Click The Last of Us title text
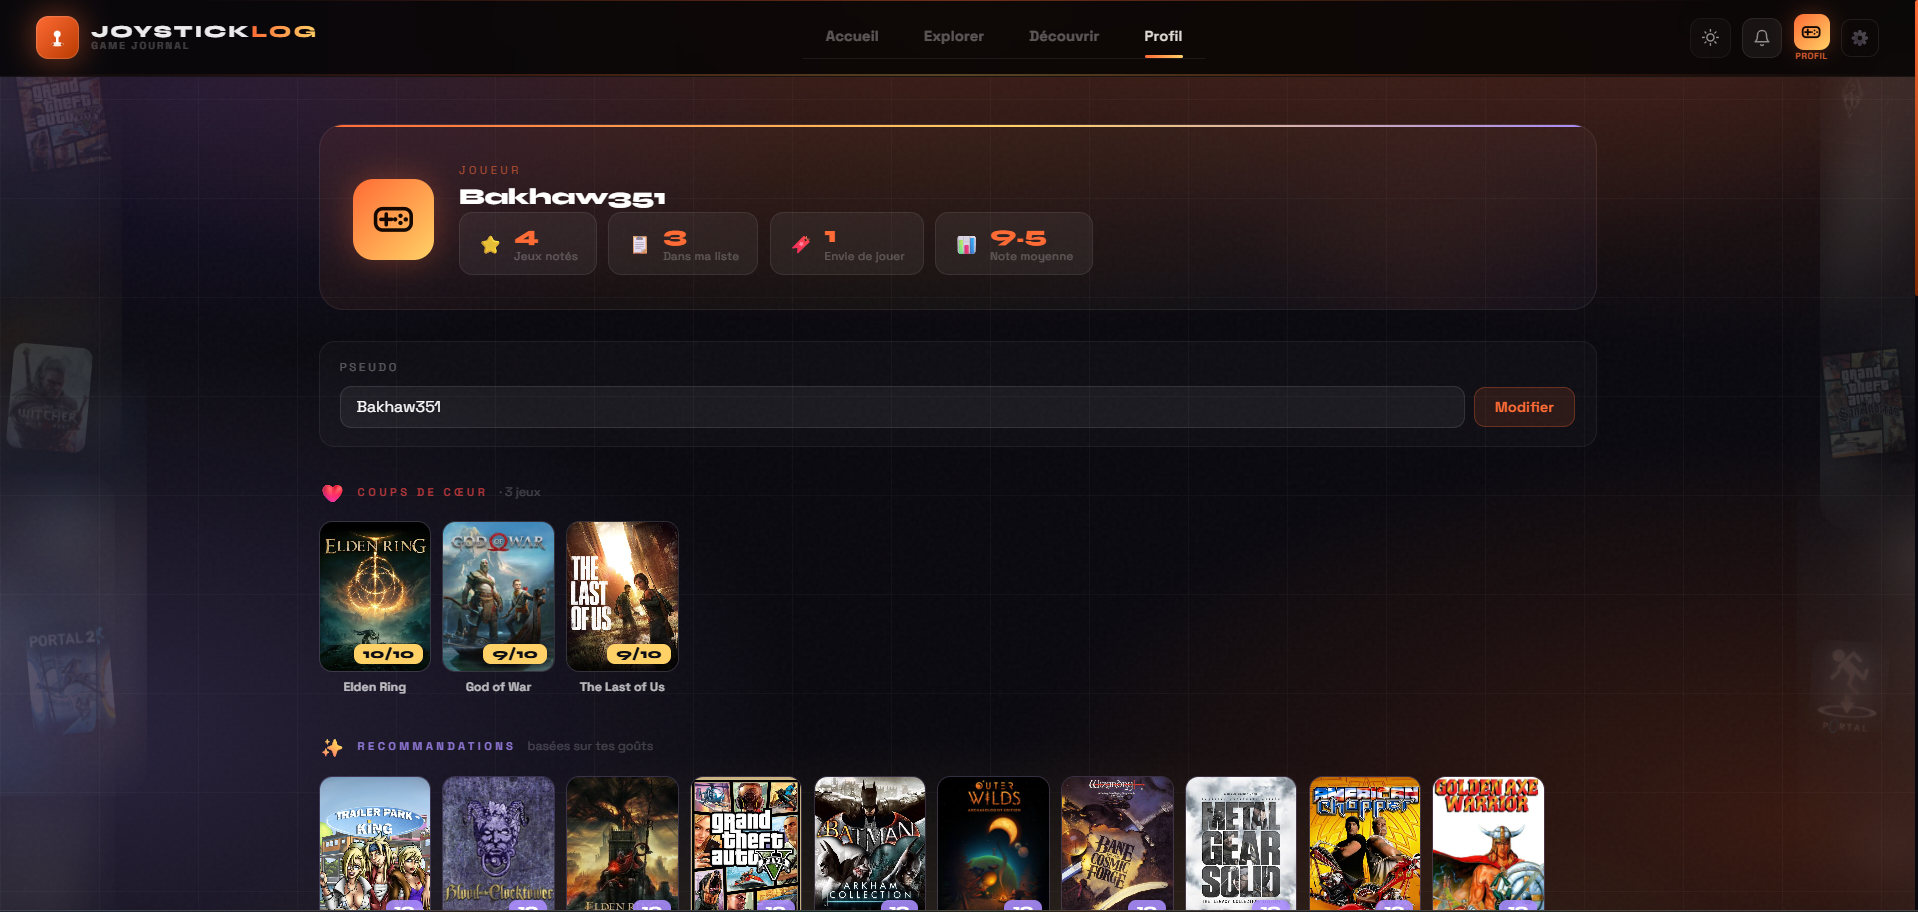This screenshot has width=1918, height=912. [622, 687]
